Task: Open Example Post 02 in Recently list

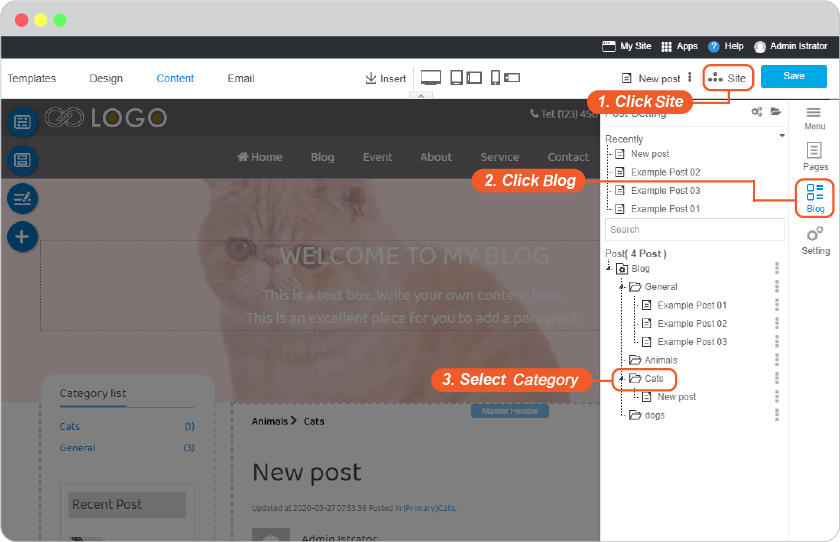Action: [x=665, y=172]
